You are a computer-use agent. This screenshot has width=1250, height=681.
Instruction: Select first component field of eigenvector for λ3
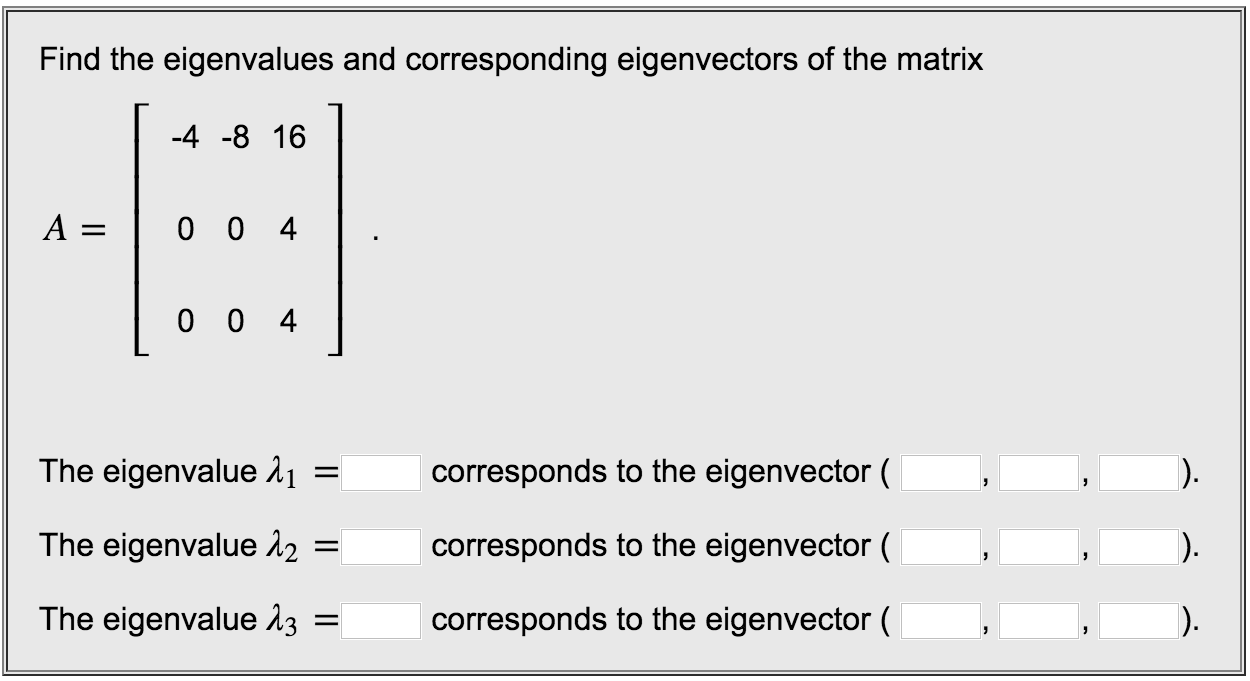(940, 620)
